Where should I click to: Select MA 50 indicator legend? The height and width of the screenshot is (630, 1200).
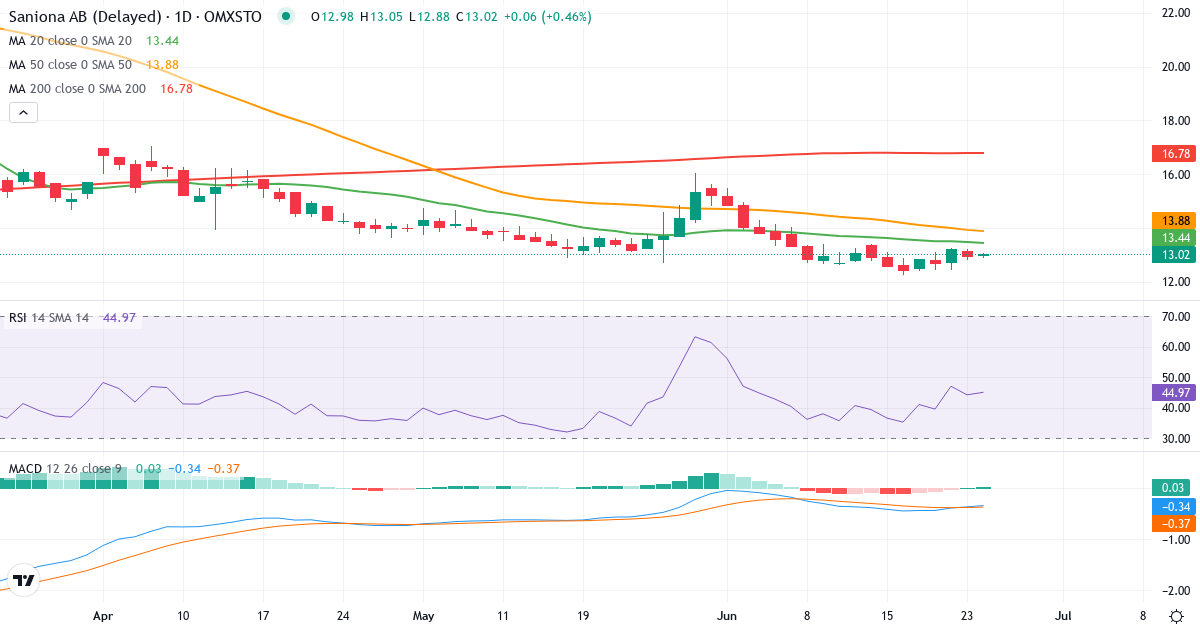click(70, 64)
